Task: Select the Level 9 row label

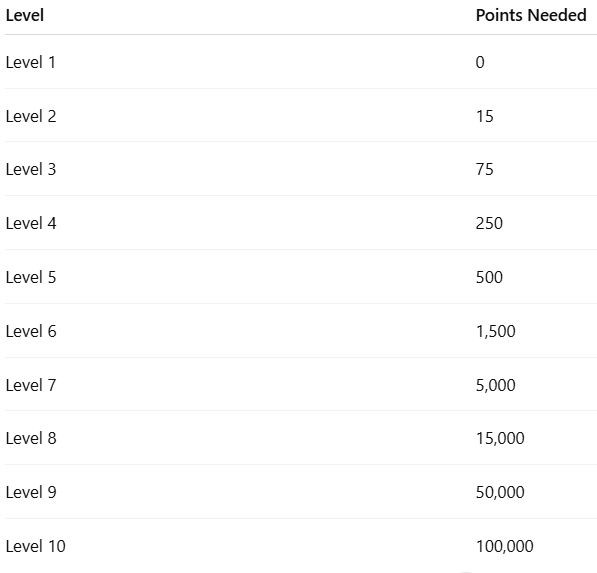Action: click(x=31, y=493)
